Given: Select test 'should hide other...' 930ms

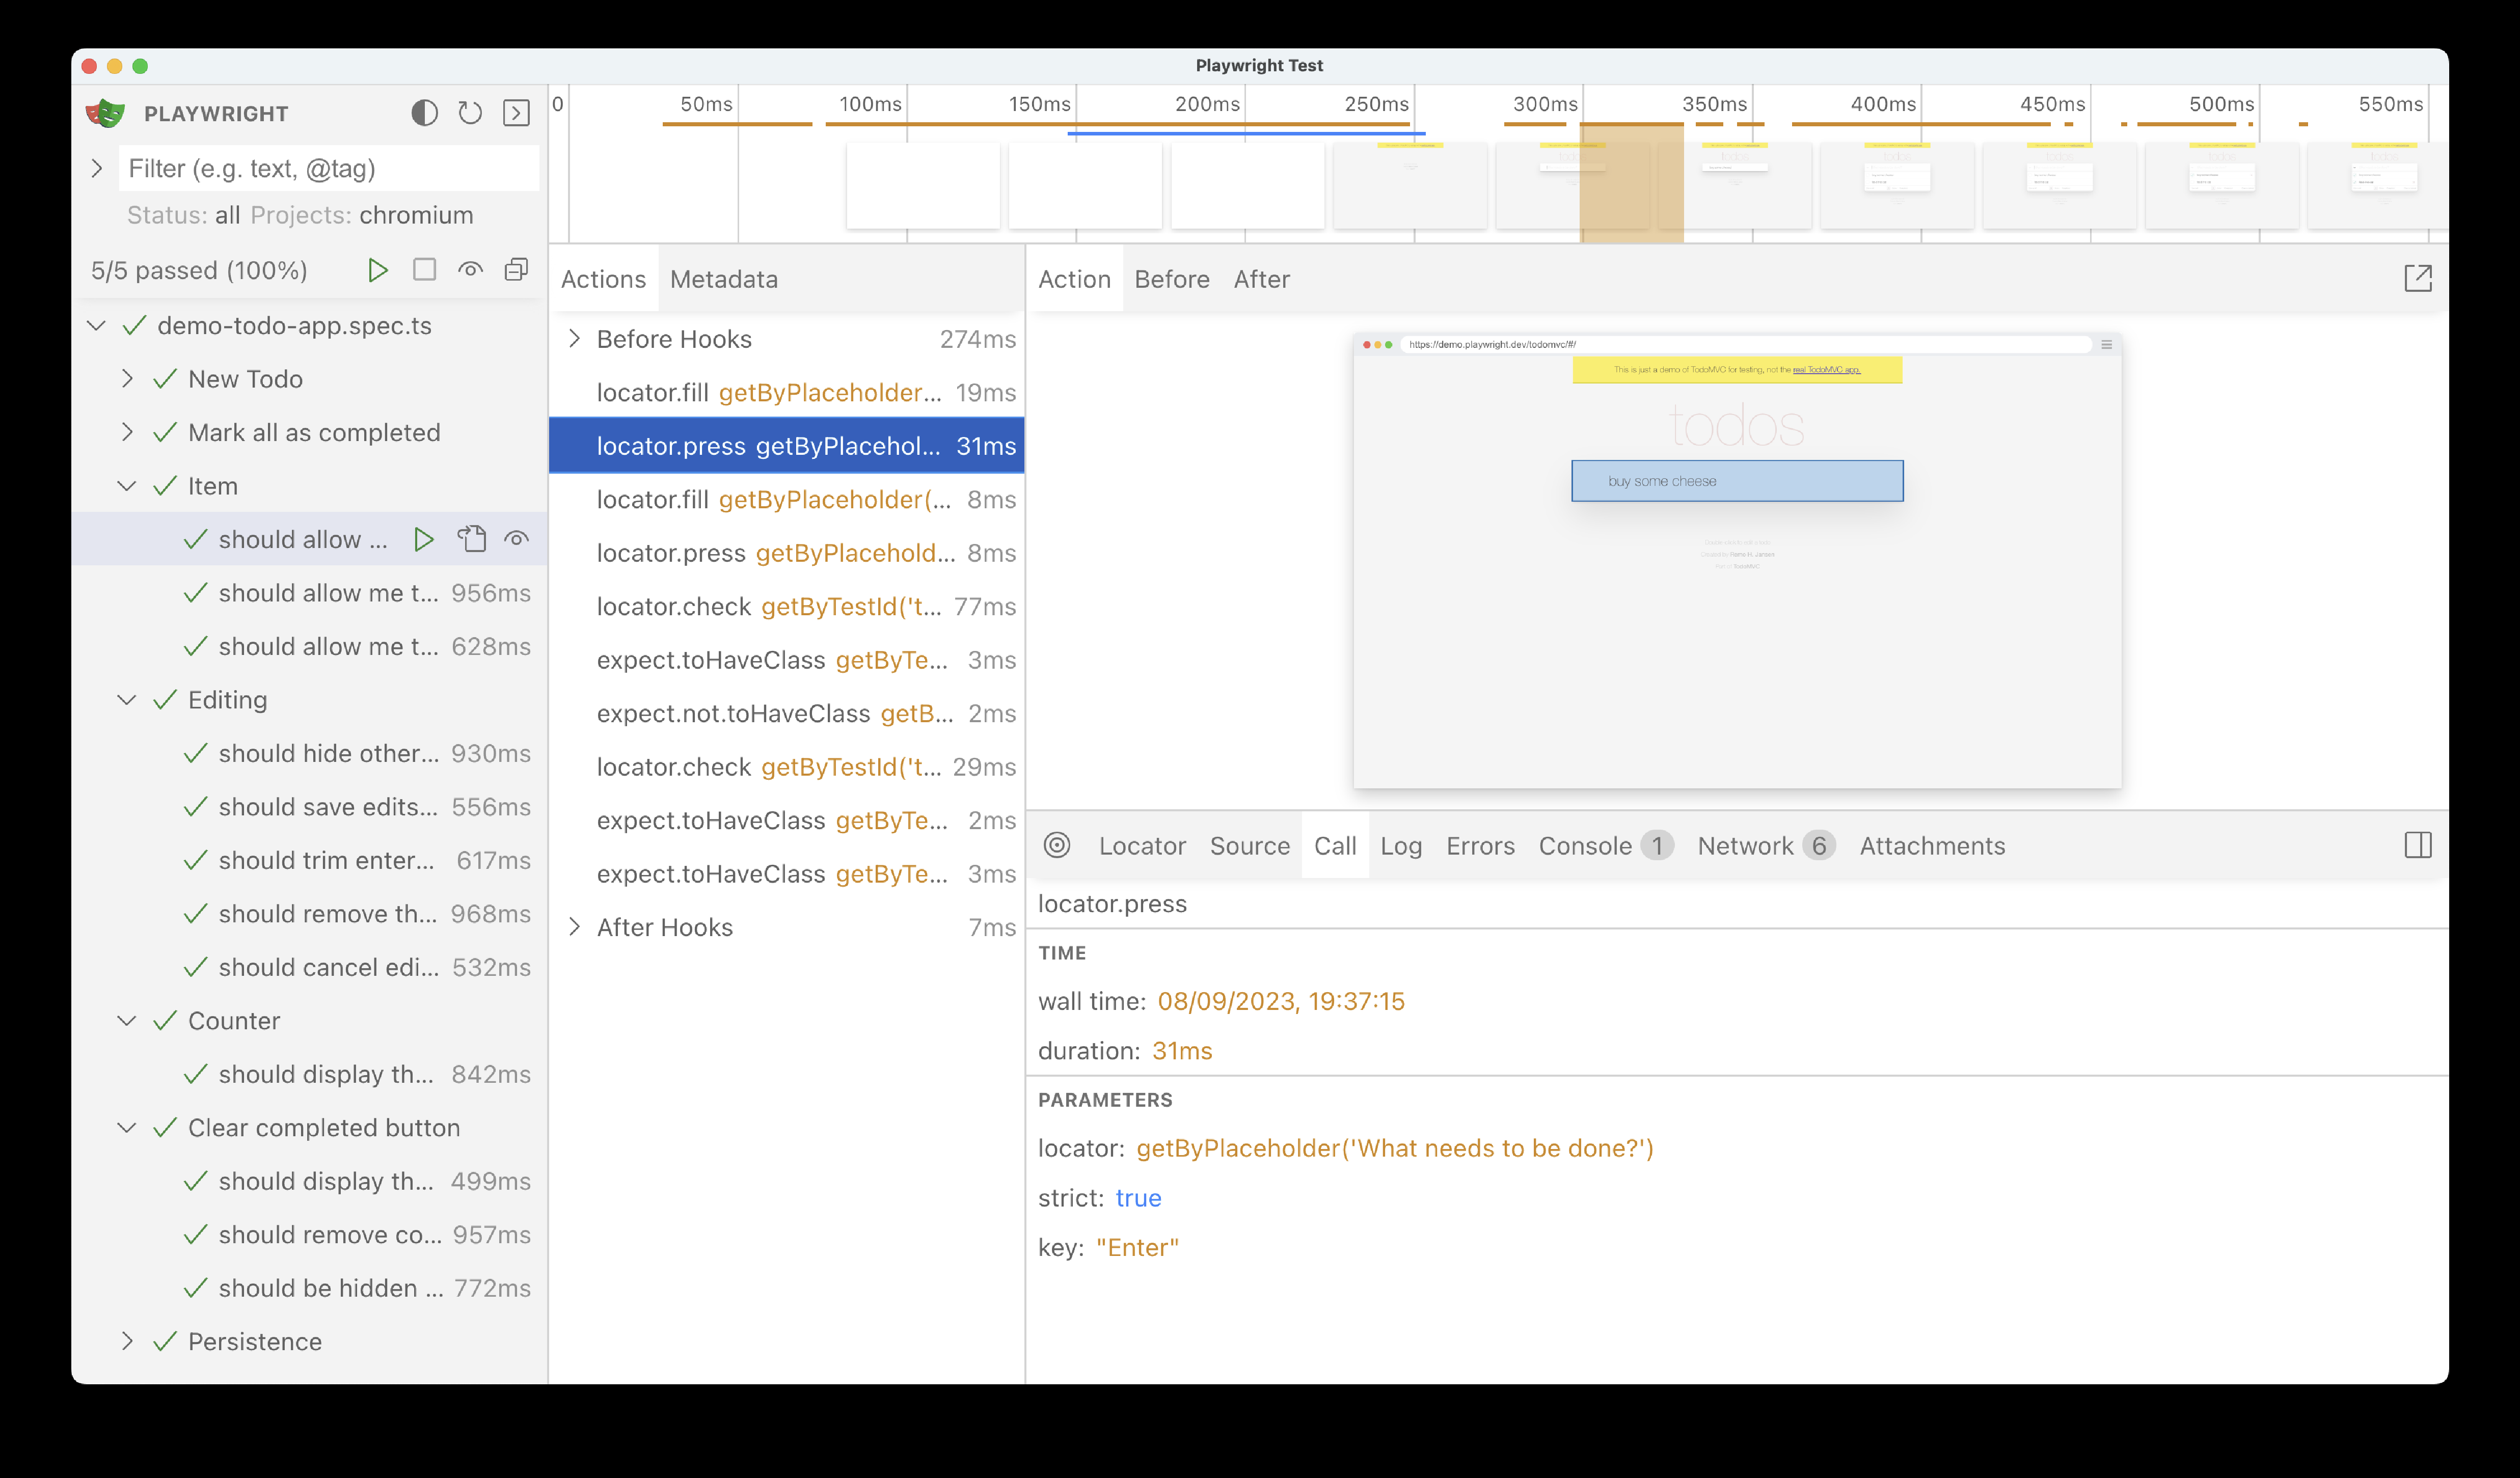Looking at the screenshot, I should coord(310,754).
